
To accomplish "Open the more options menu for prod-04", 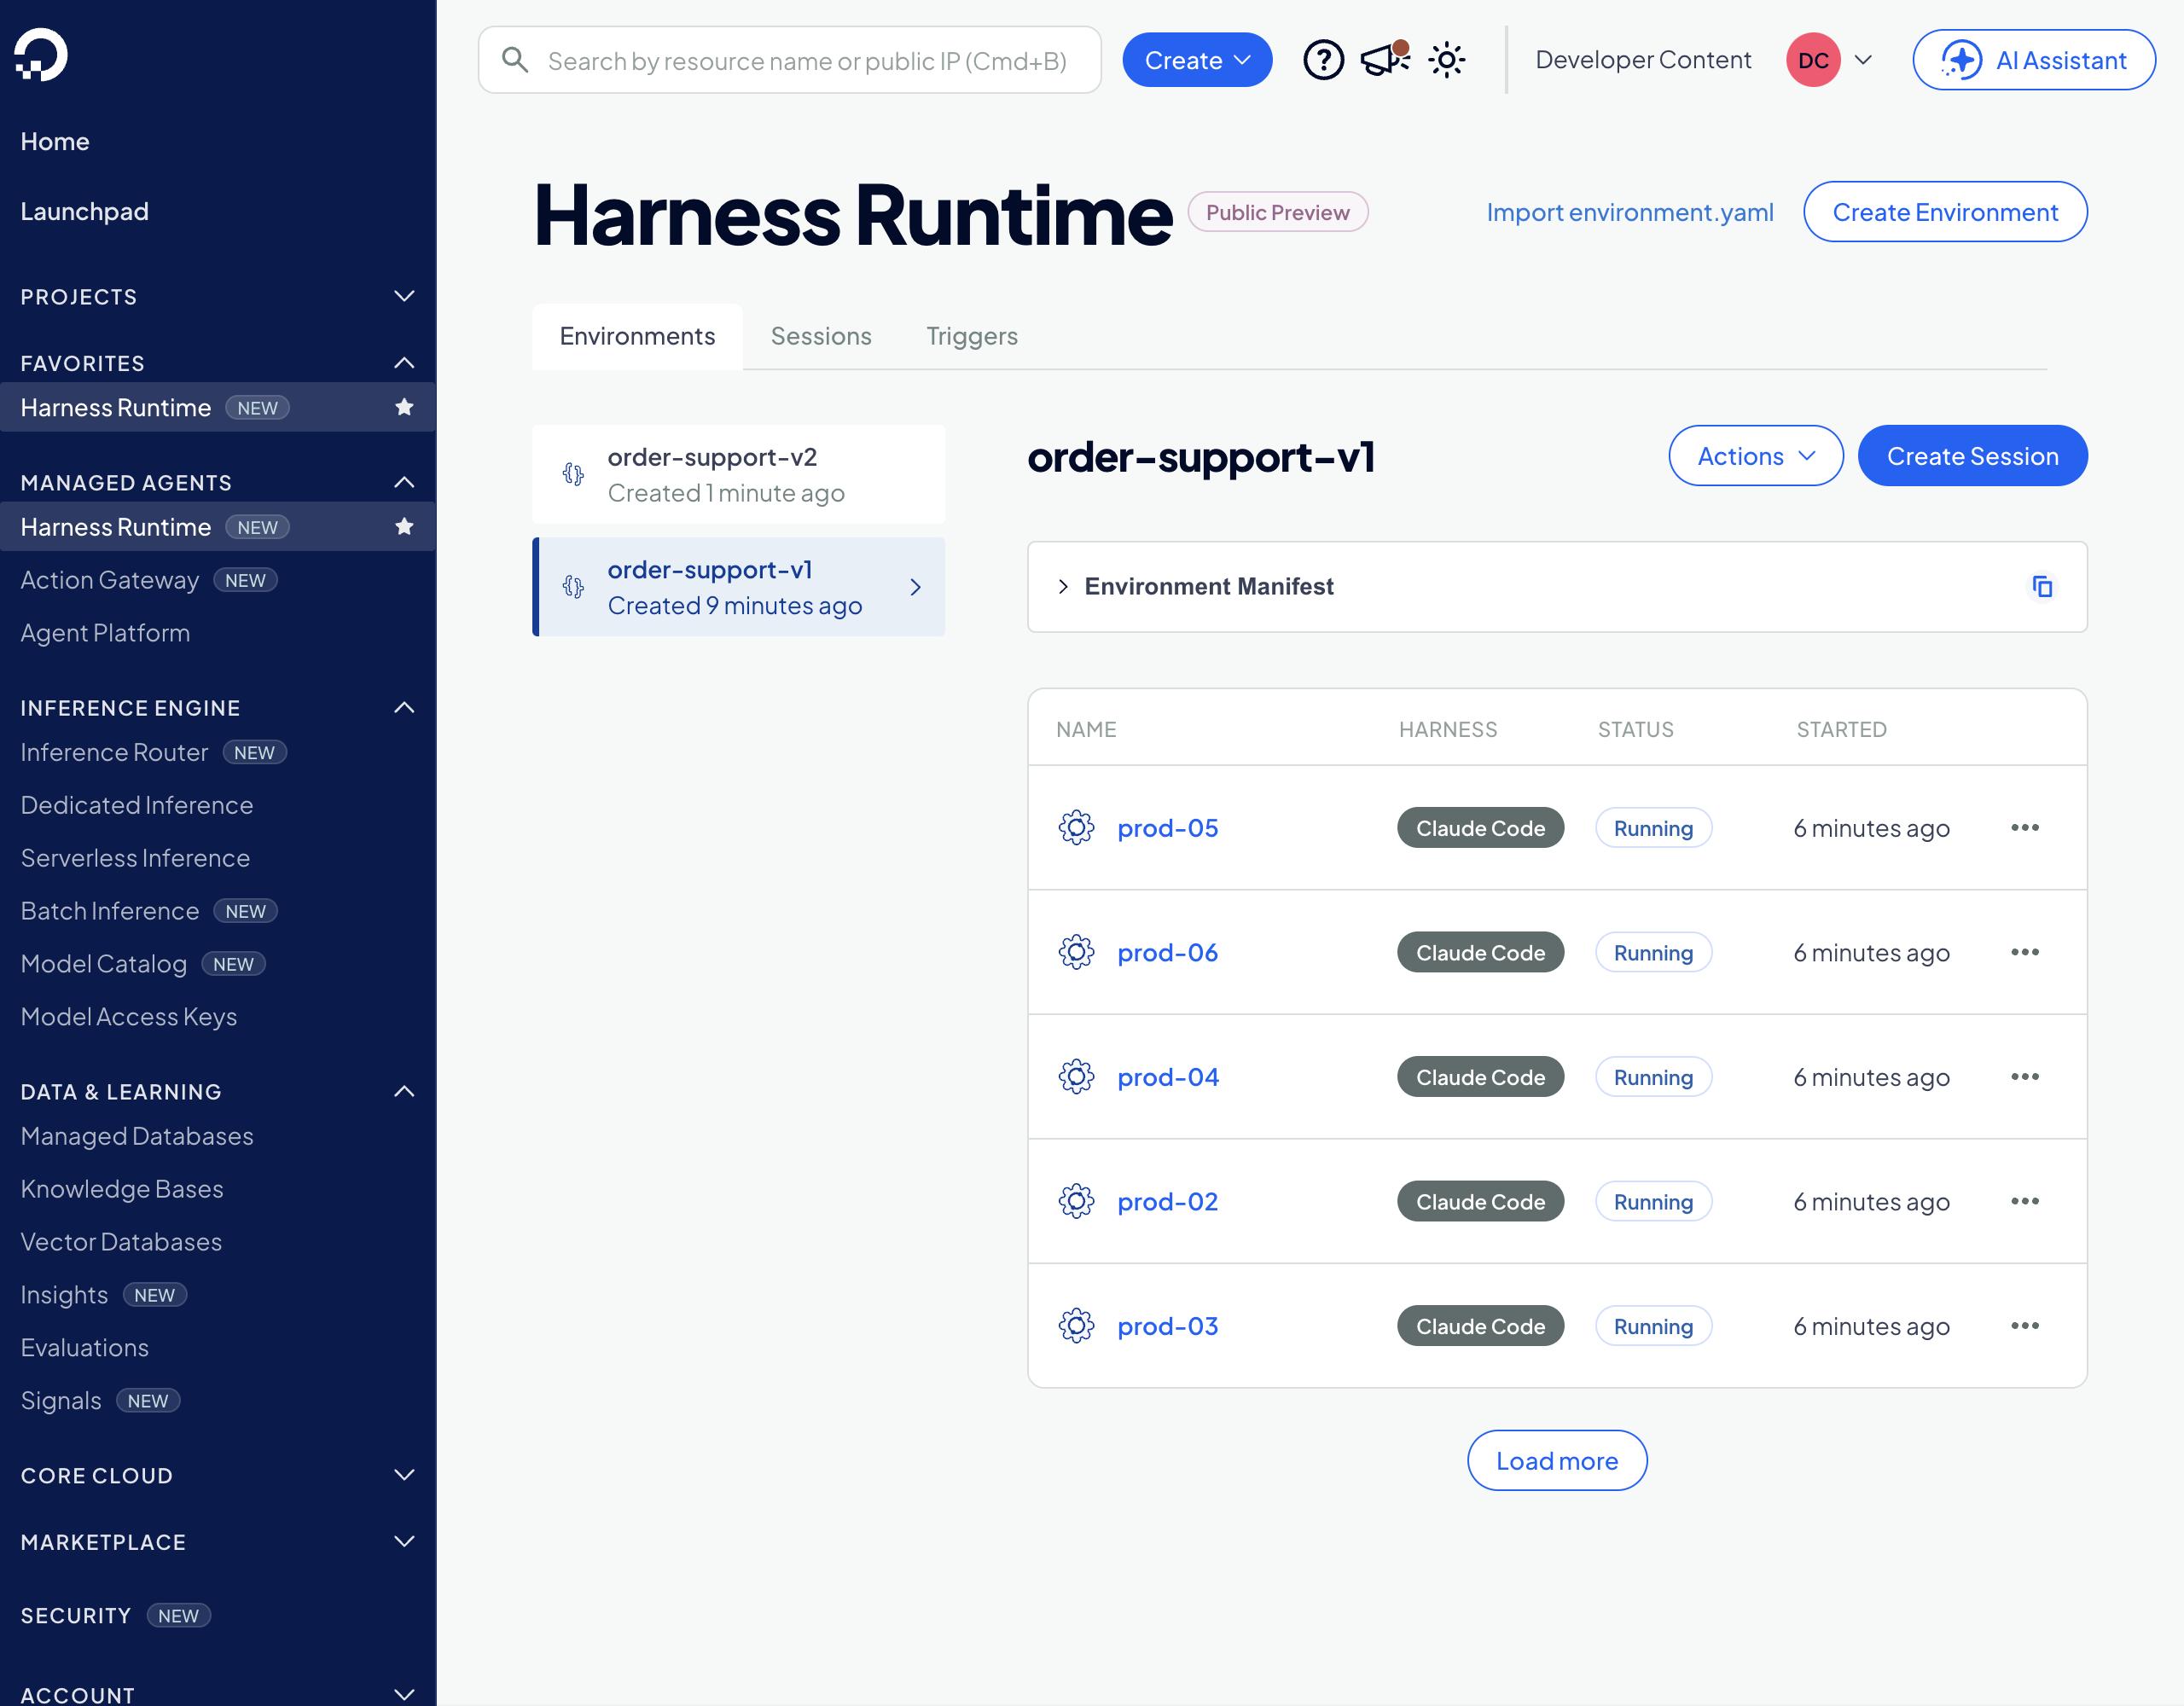I will (2024, 1077).
